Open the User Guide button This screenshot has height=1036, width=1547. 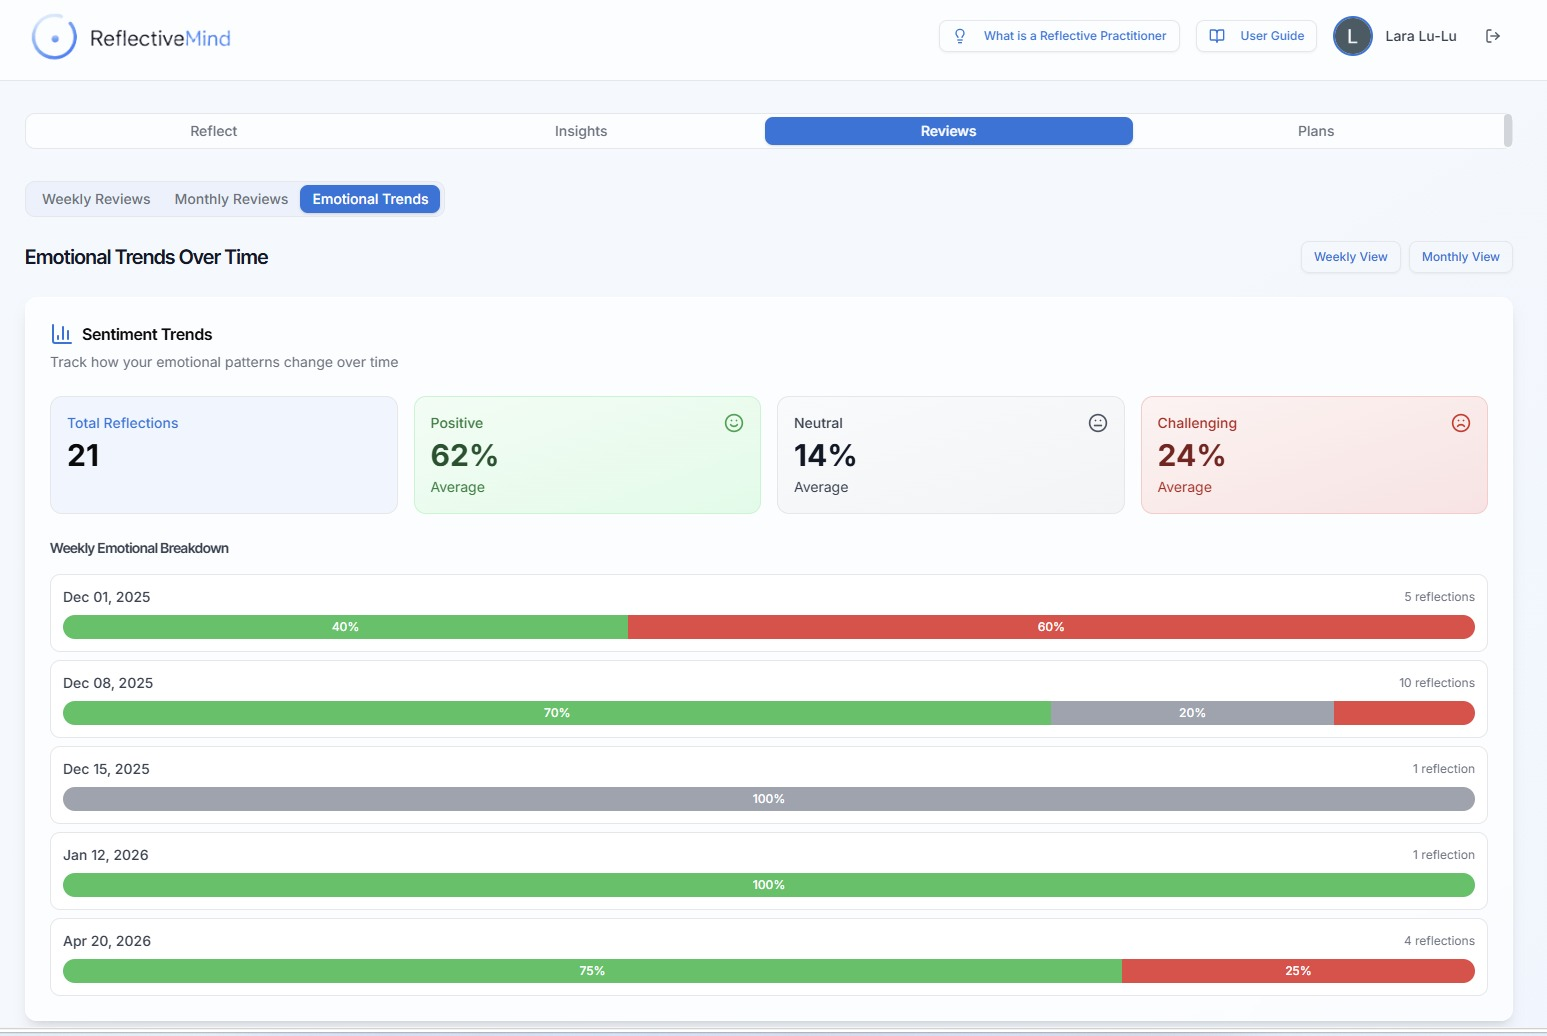1256,36
